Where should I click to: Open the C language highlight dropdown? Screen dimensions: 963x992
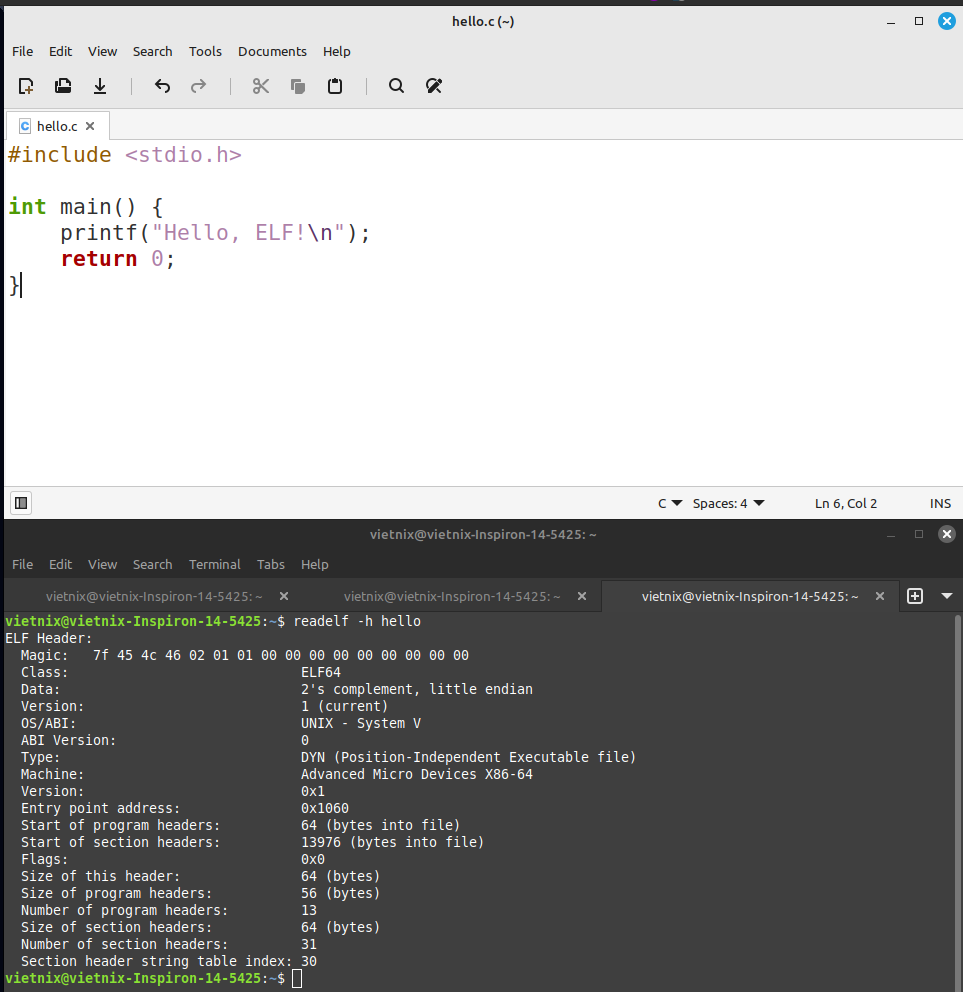click(669, 504)
